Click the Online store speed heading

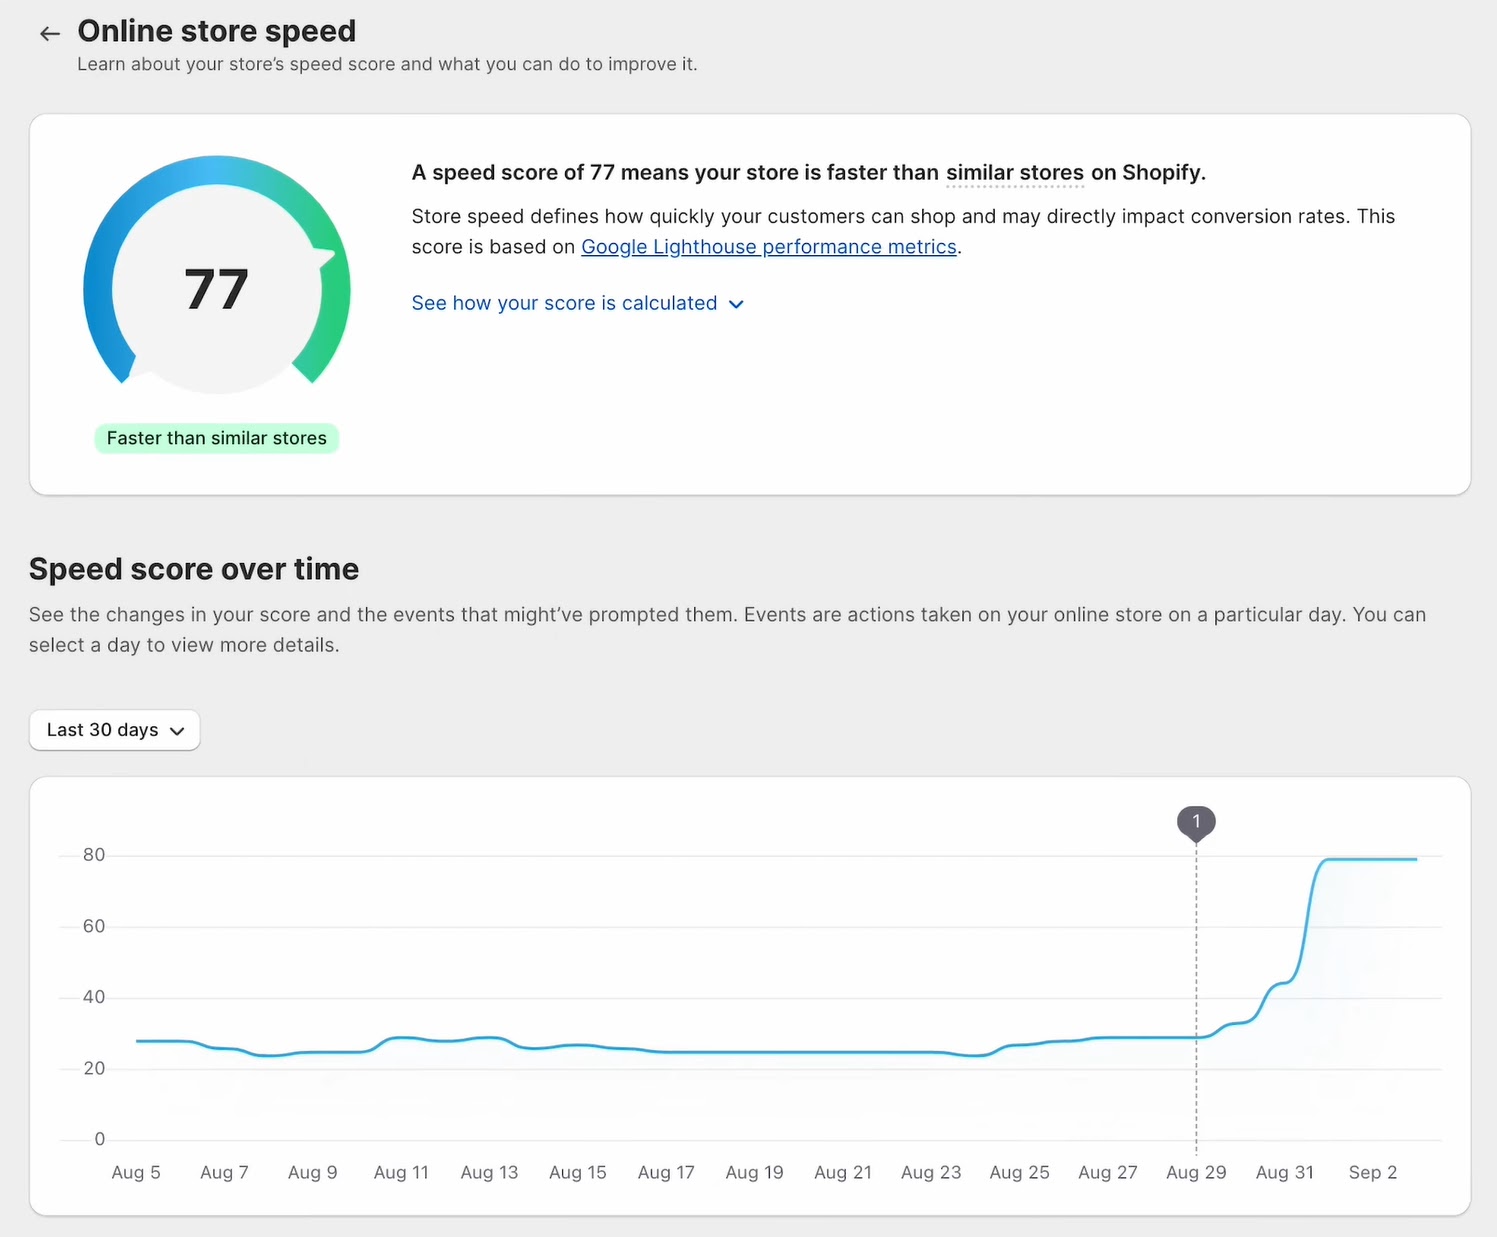(216, 31)
